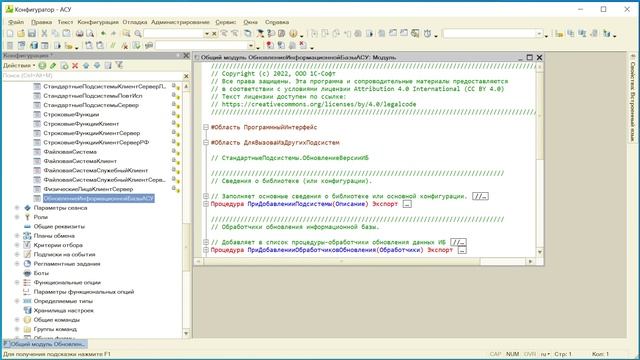640x360 pixels.
Task: Click the remove comment red X icon
Action: (124, 45)
